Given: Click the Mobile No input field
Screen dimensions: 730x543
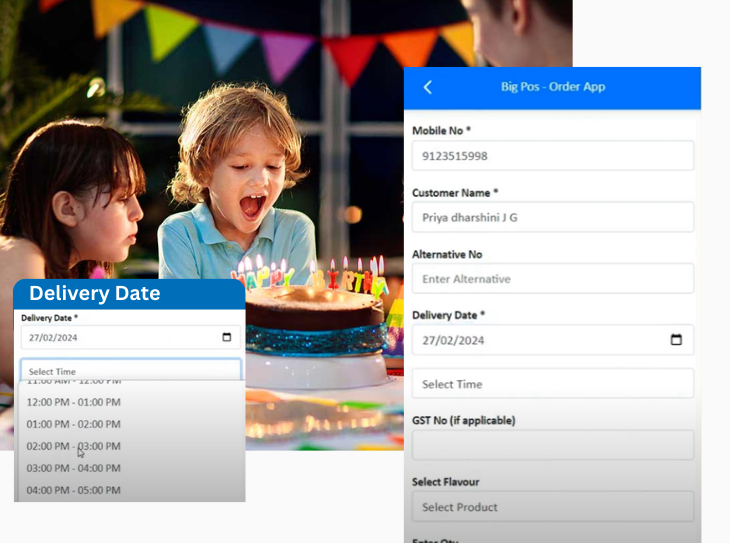Looking at the screenshot, I should click(x=553, y=156).
